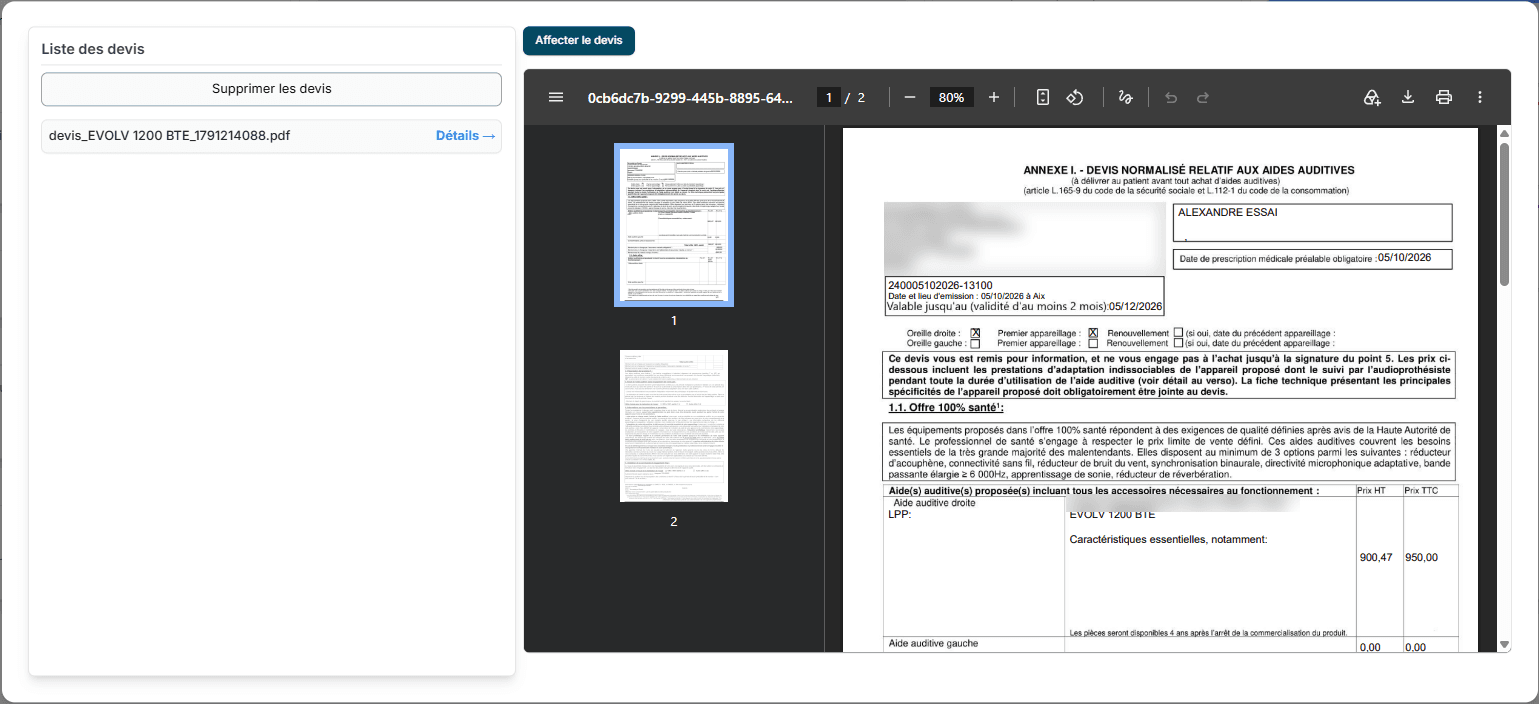Image resolution: width=1539 pixels, height=704 pixels.
Task: Click the fit to page icon
Action: [x=1043, y=97]
